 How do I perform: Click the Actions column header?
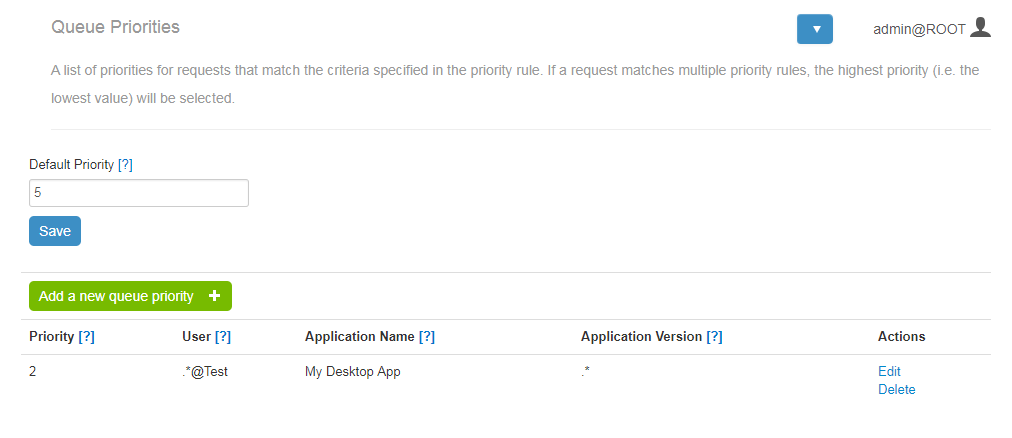tap(901, 337)
